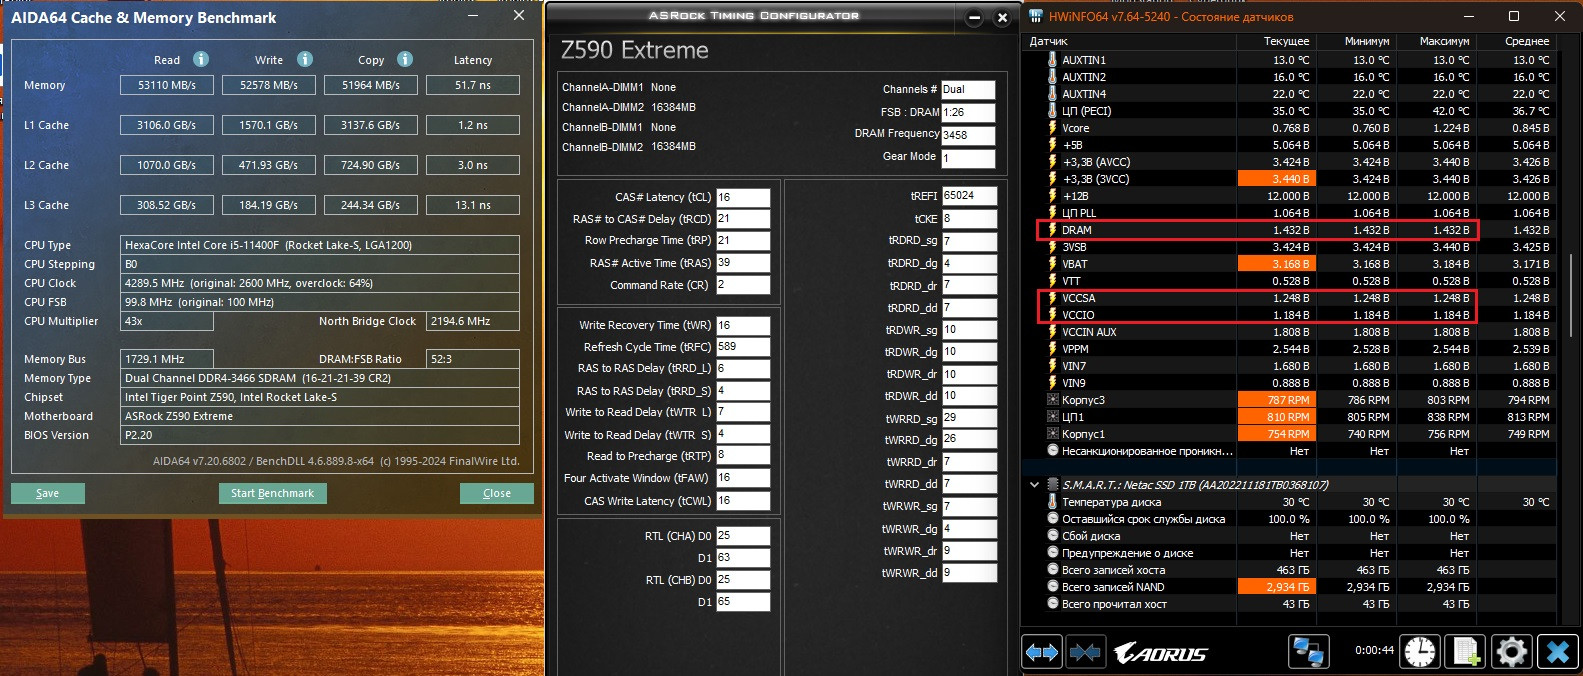1583x676 pixels.
Task: Click thermometer icon beside AUXTIN1
Action: [x=1052, y=60]
